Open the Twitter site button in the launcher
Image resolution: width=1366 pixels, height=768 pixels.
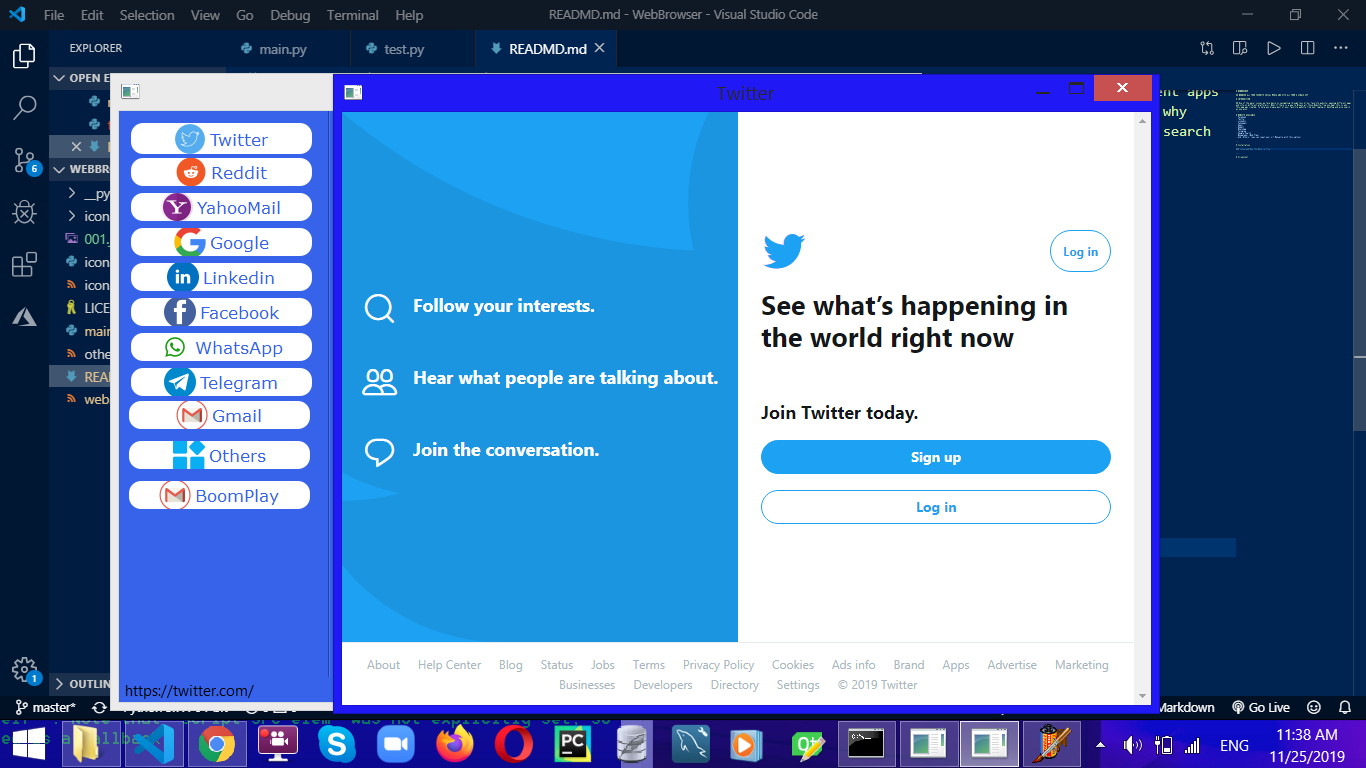tap(221, 139)
